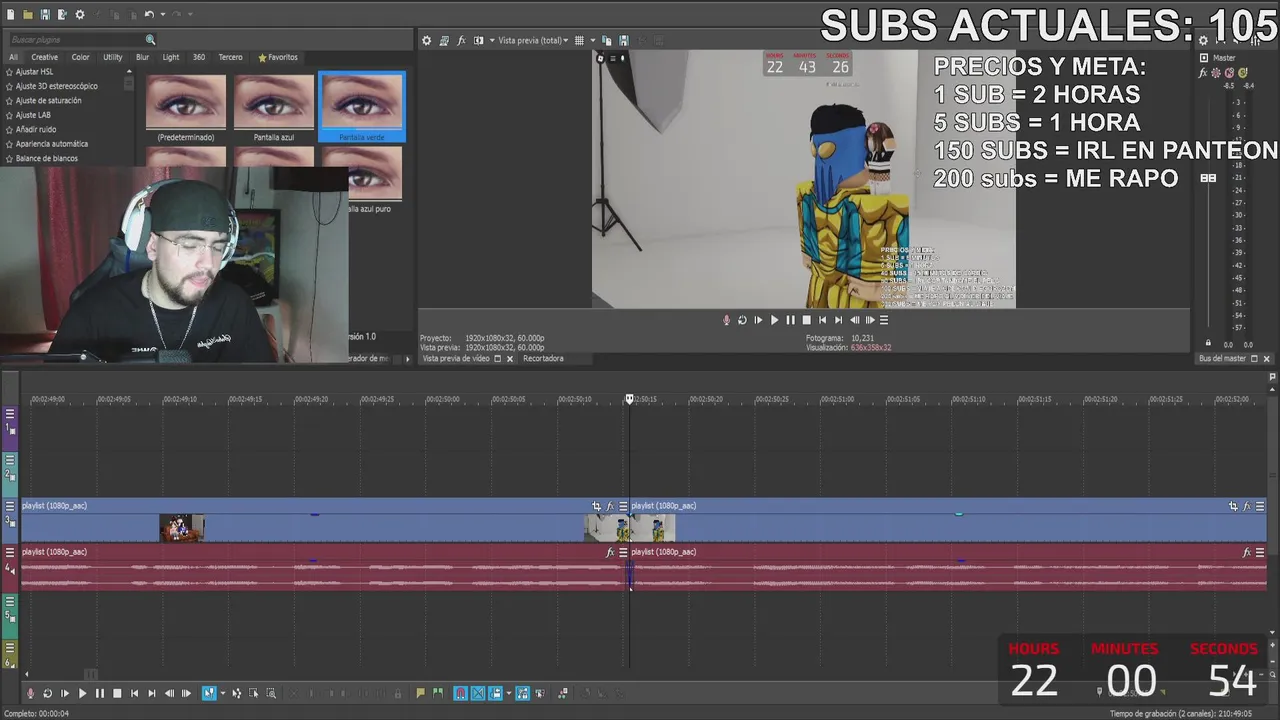Viewport: 1280px width, 720px height.
Task: Toggle loop playback in the timeline transport
Action: pyautogui.click(x=47, y=693)
